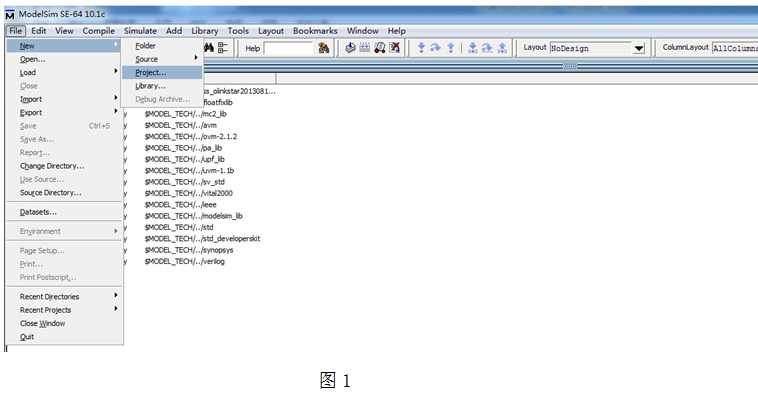This screenshot has width=758, height=395.
Task: Select the $MODEL_TECH/../ovm-2.1.2 row
Action: [191, 137]
